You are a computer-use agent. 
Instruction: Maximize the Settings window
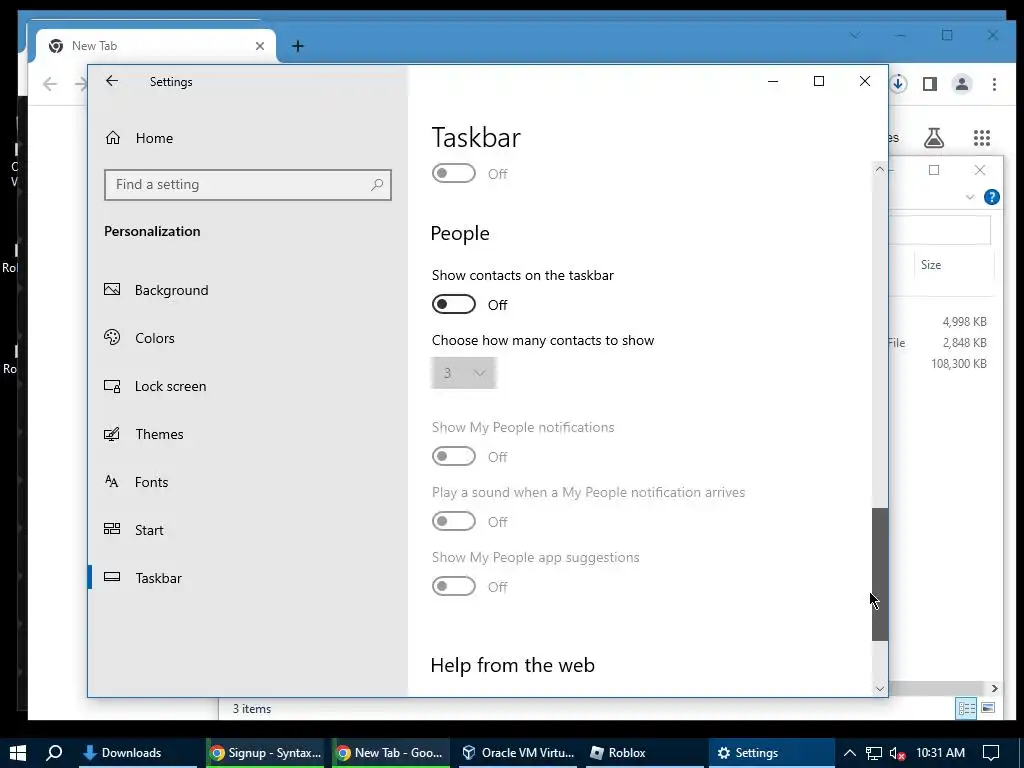point(819,81)
